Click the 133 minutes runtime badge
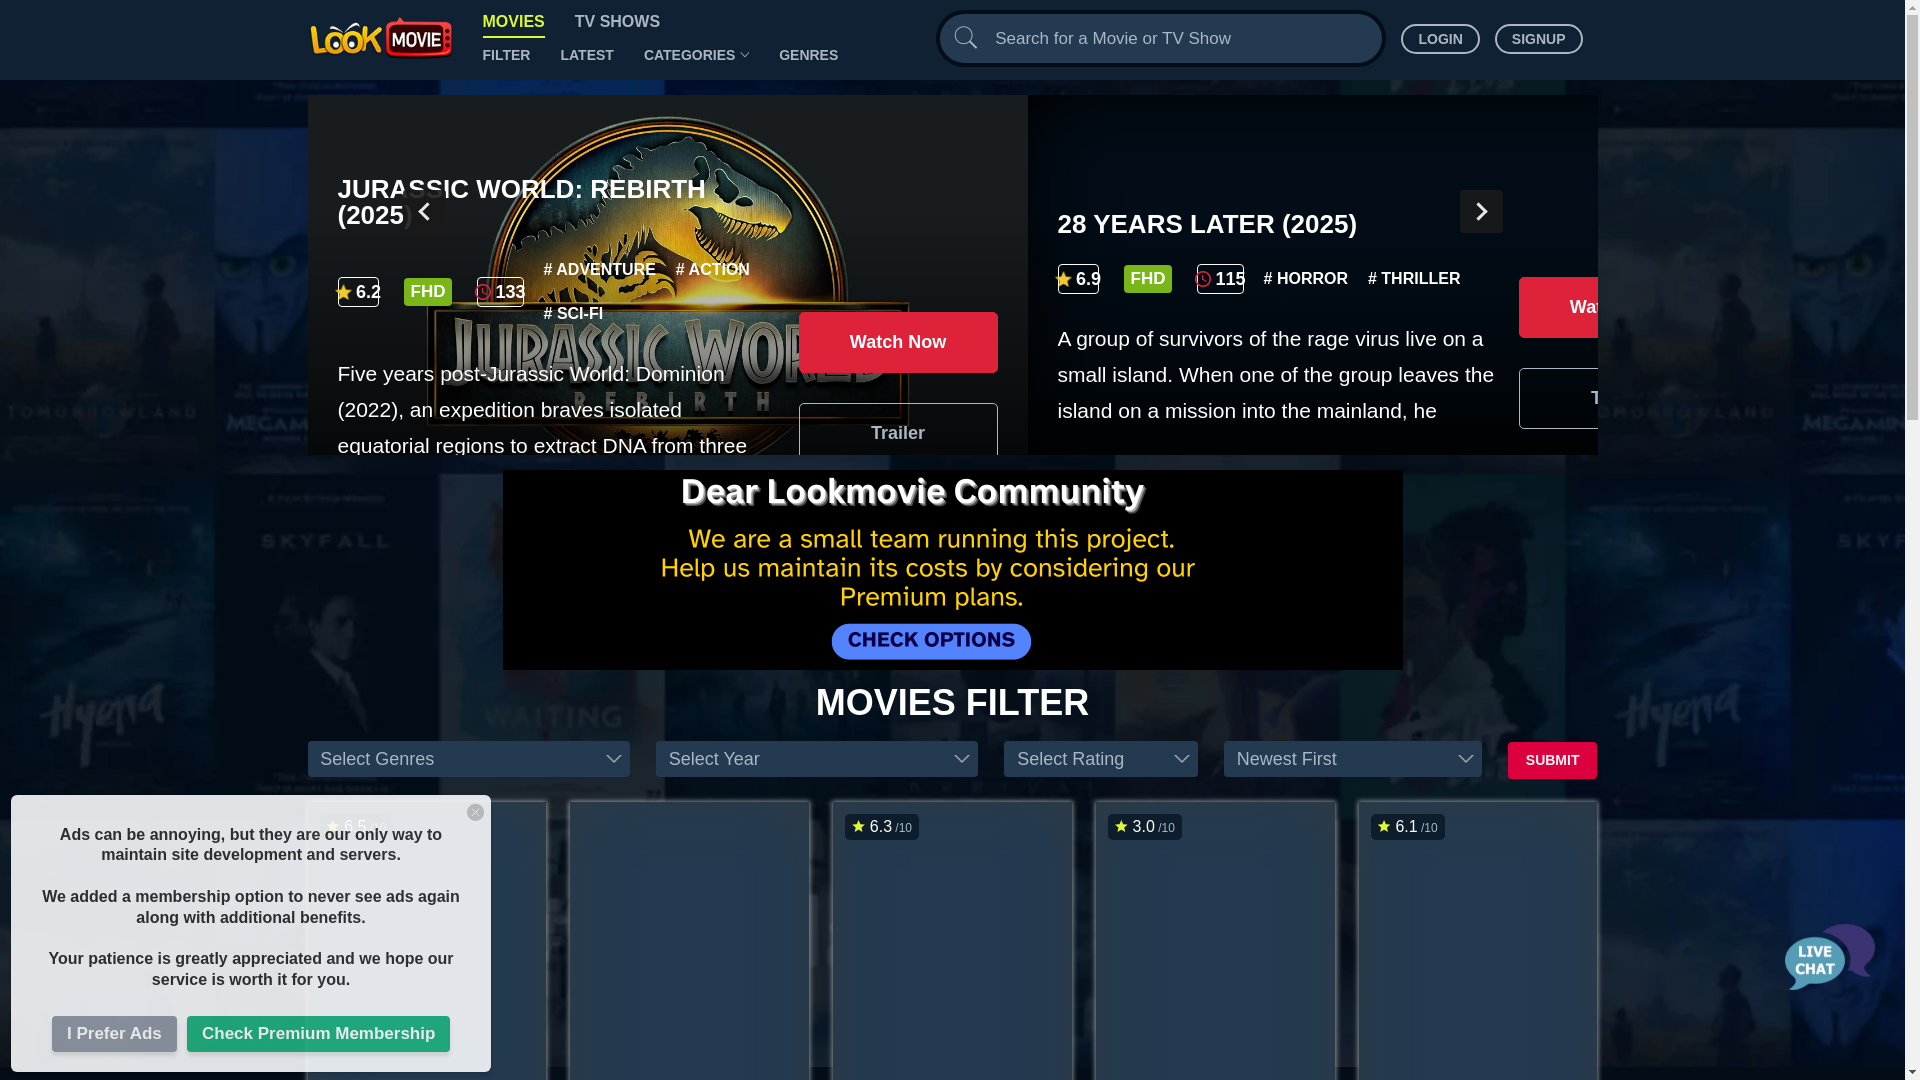Image resolution: width=1920 pixels, height=1080 pixels. [500, 292]
